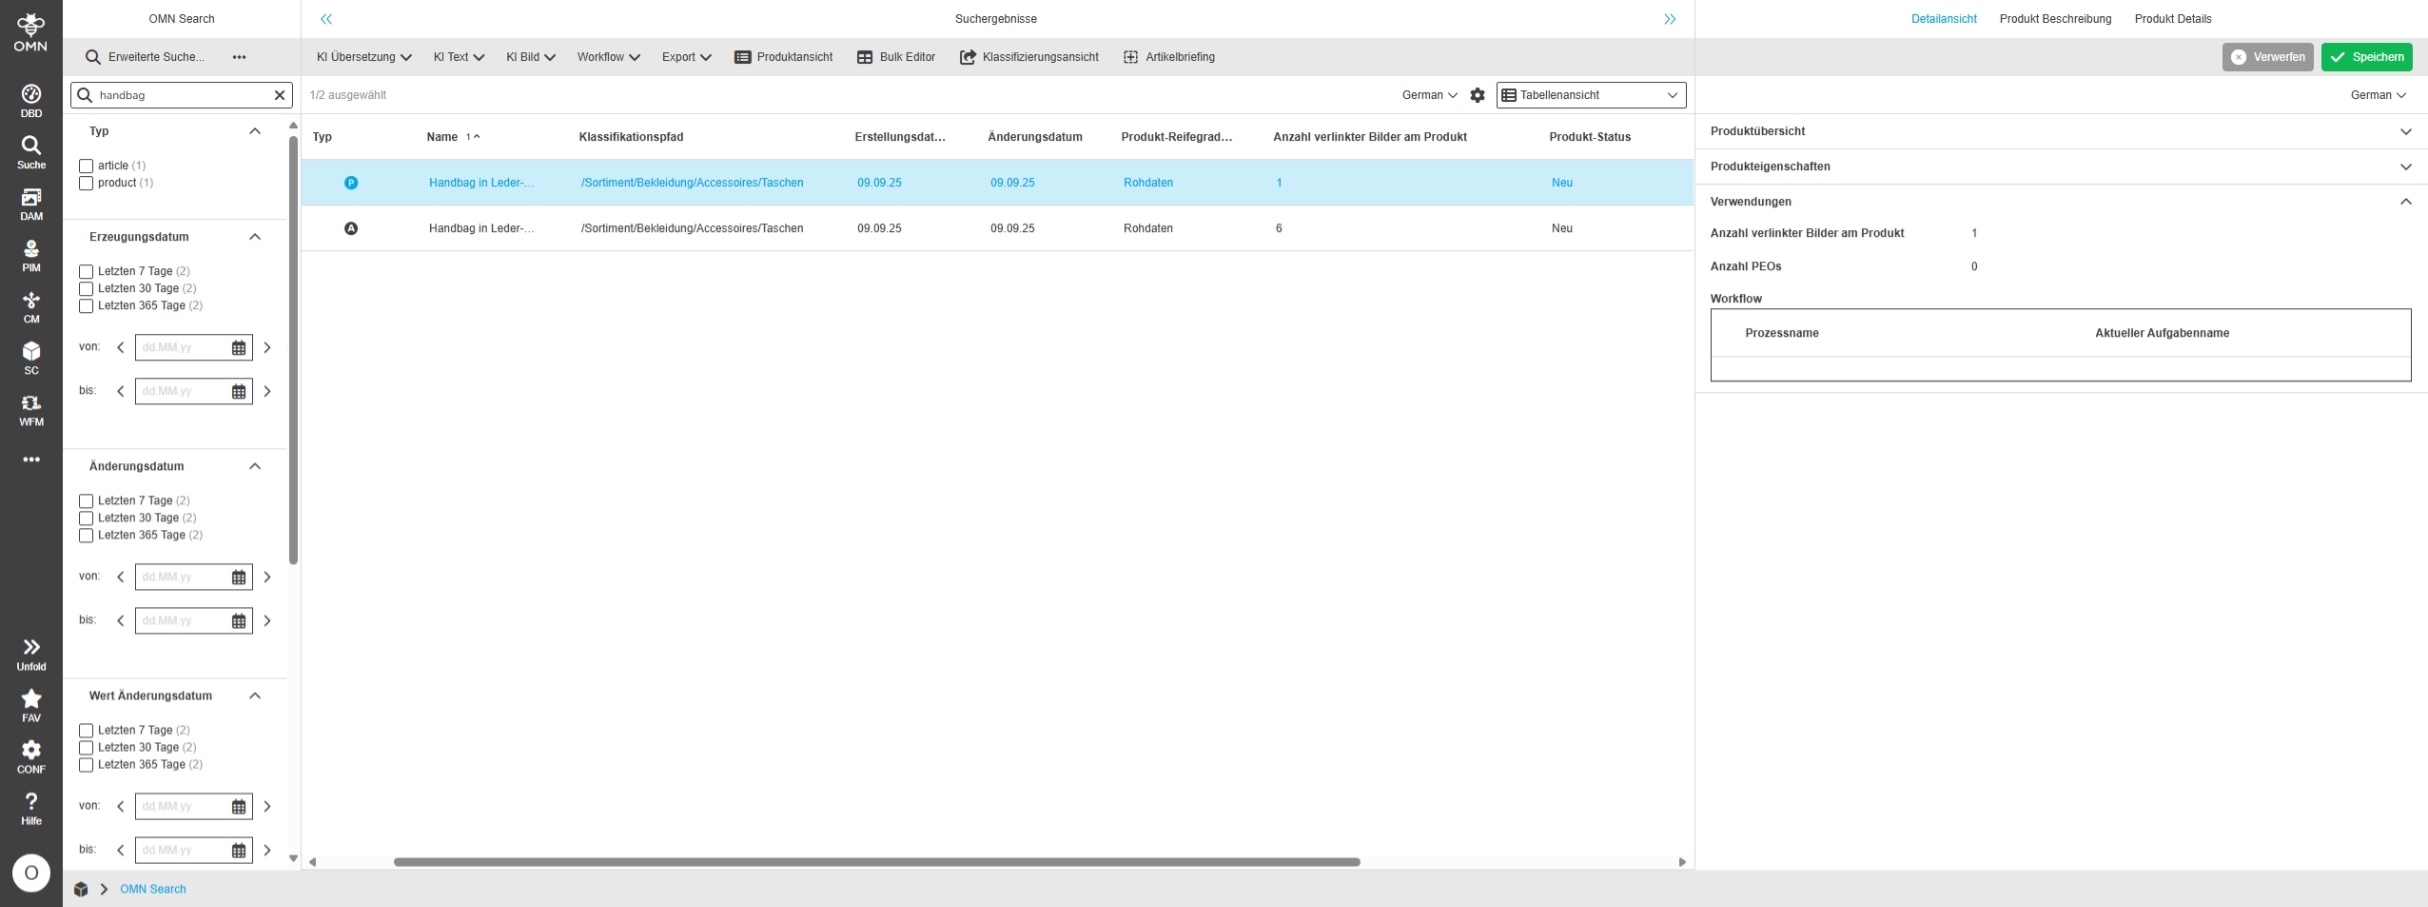Open the DAM module in sidebar
Viewport: 2428px width, 907px height.
(31, 203)
